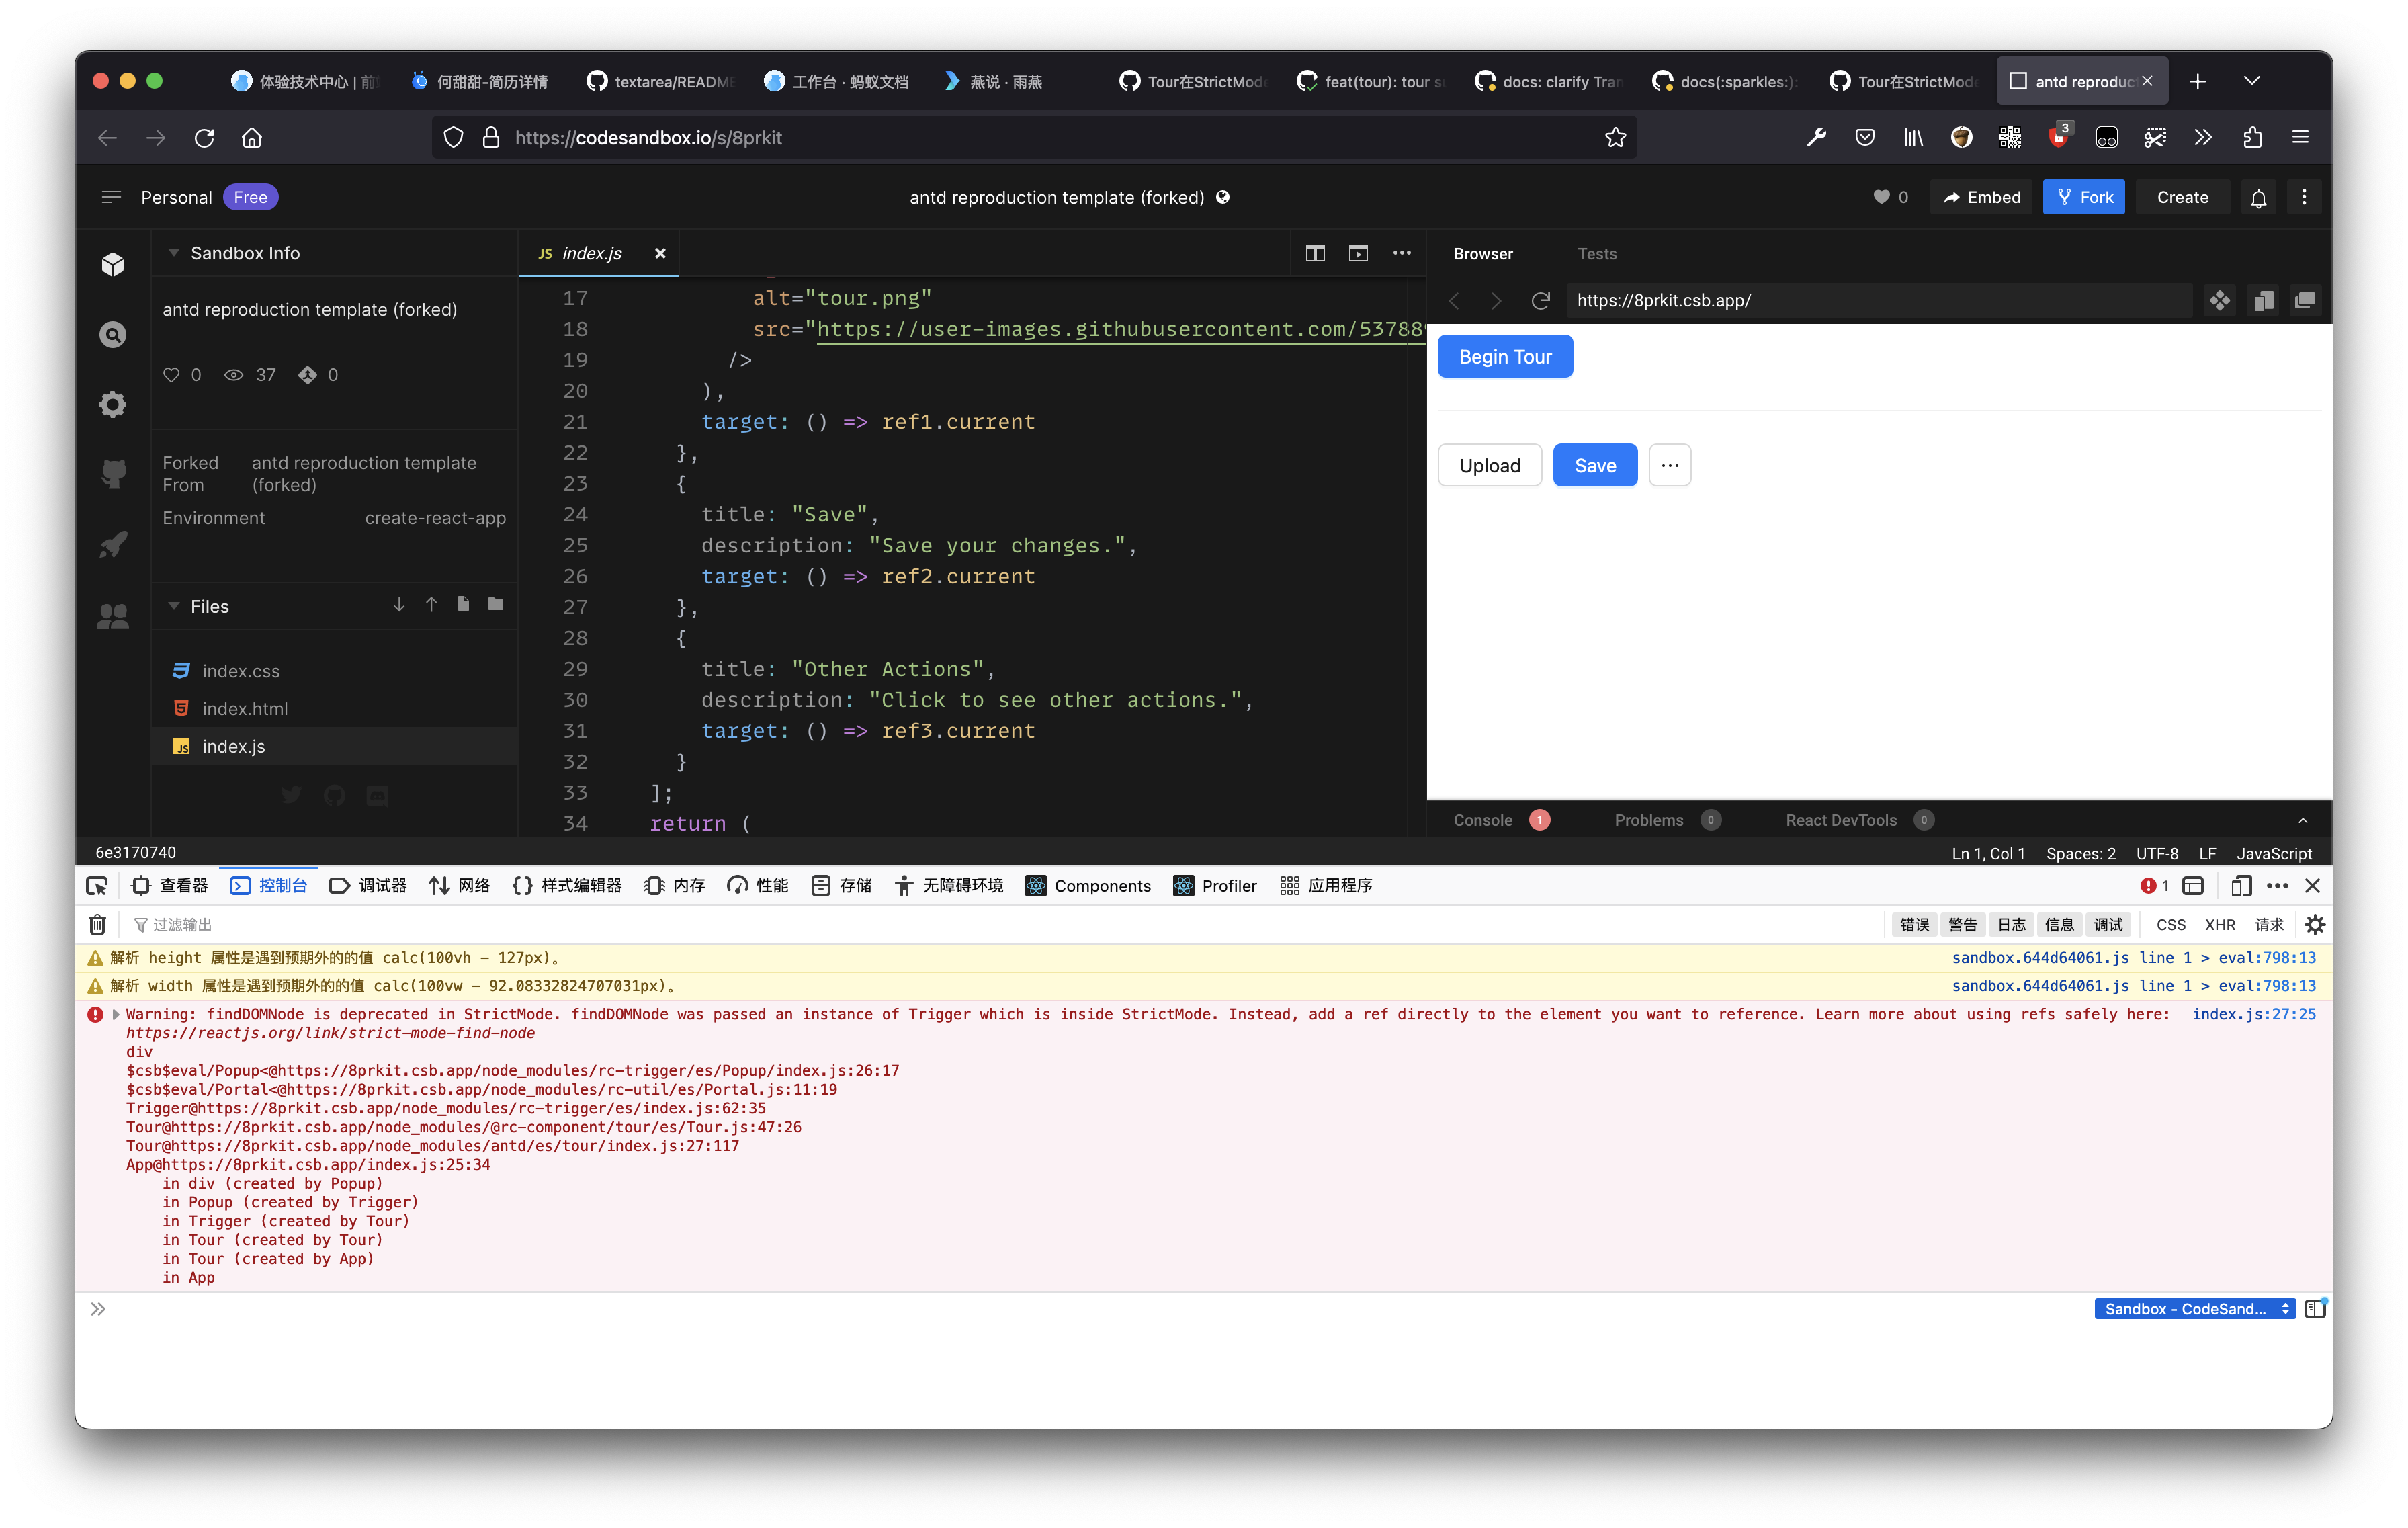
Task: Clear console output with the trash icon
Action: tap(97, 924)
